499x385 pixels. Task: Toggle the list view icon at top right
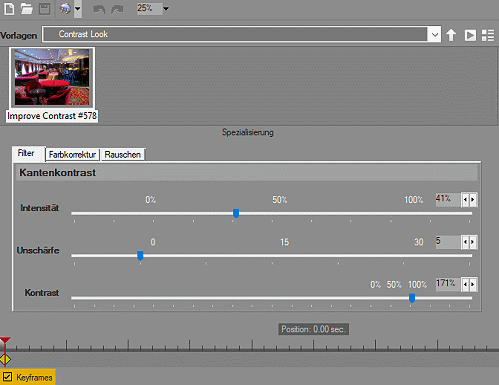click(x=488, y=35)
